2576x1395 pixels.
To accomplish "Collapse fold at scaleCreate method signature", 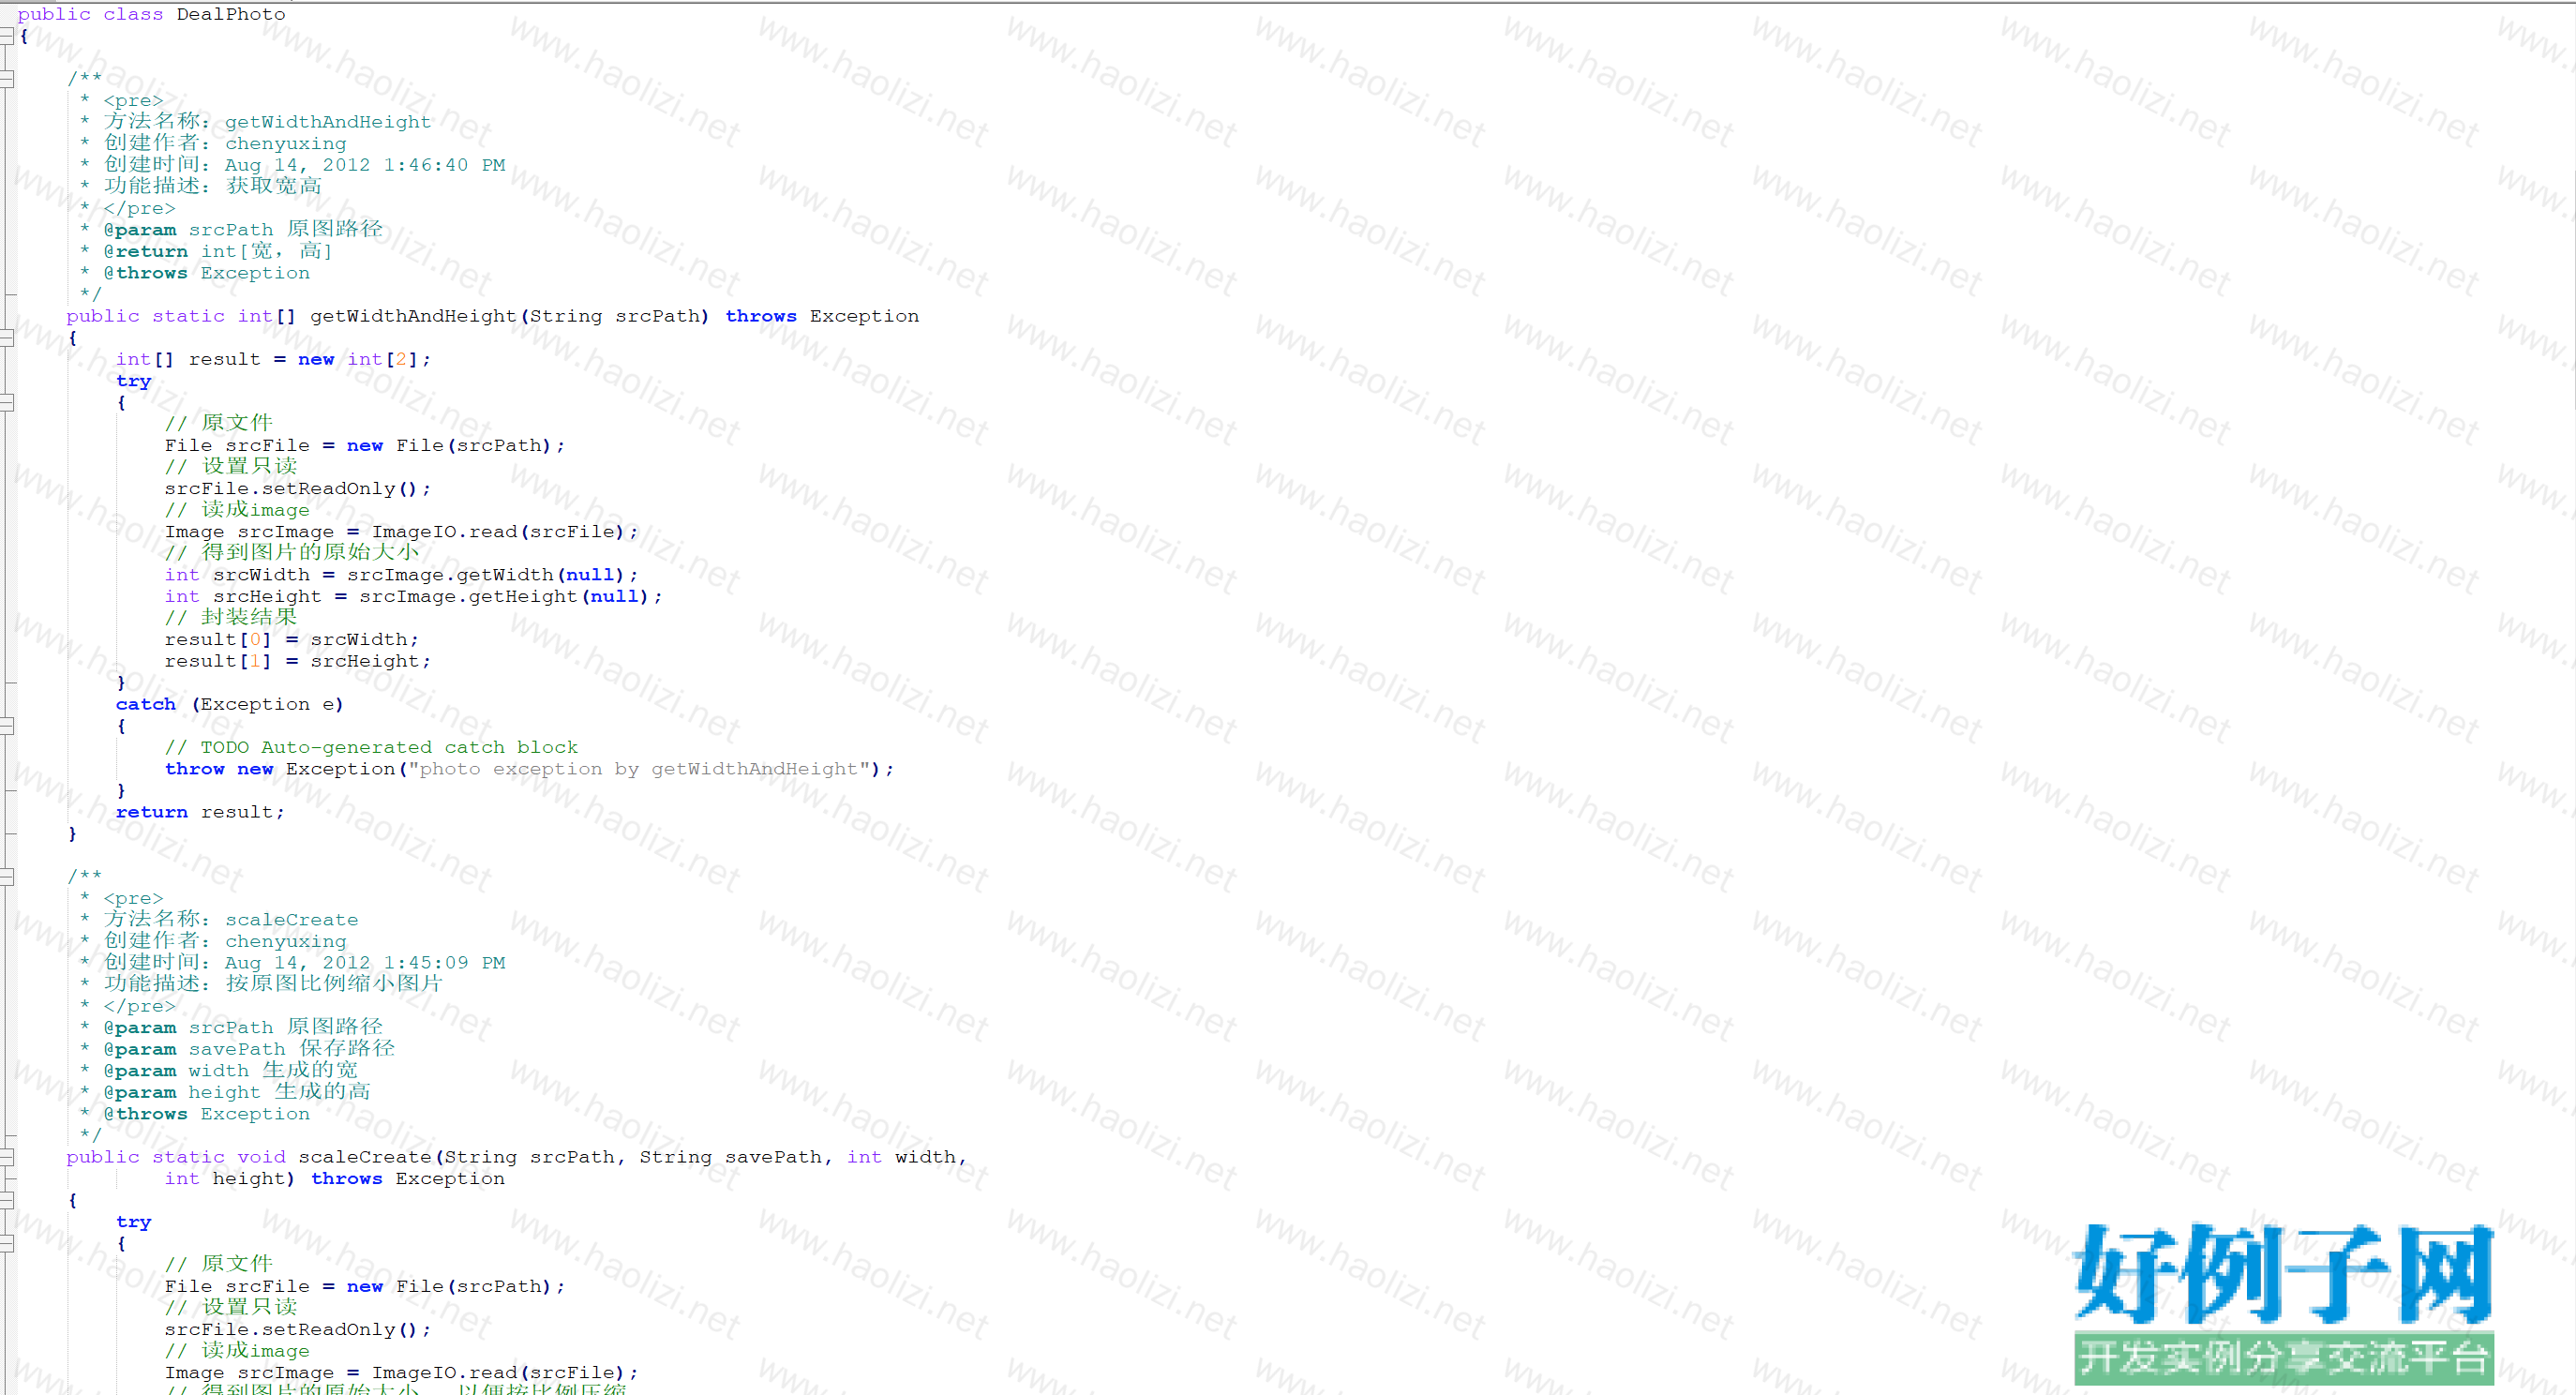I will click(6, 1157).
